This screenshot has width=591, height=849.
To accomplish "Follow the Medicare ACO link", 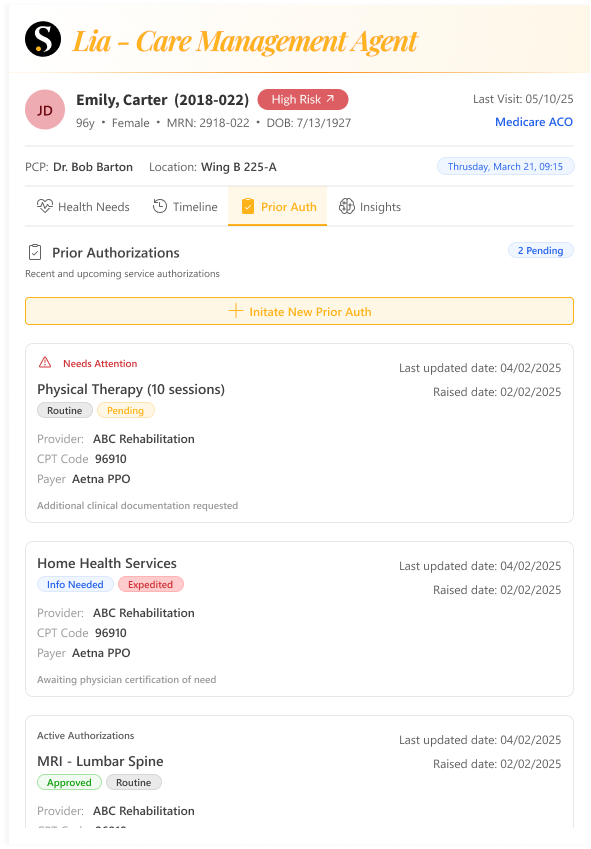I will [x=534, y=122].
